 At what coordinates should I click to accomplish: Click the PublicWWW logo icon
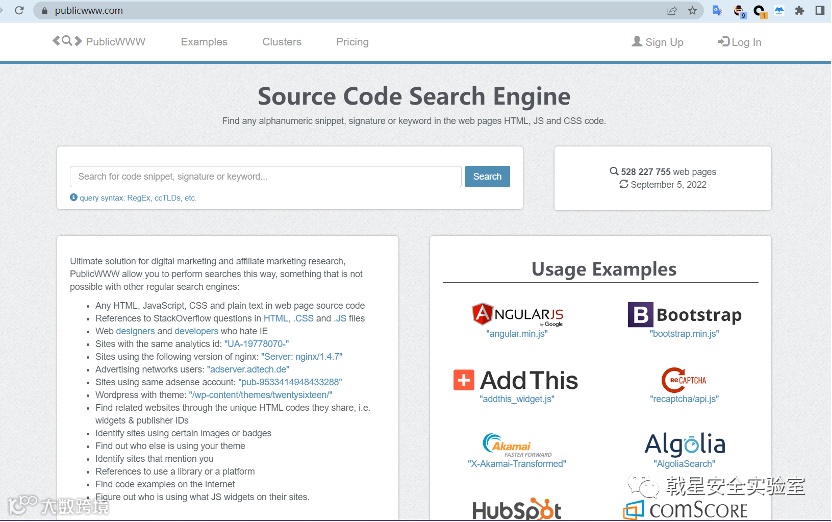tap(67, 41)
